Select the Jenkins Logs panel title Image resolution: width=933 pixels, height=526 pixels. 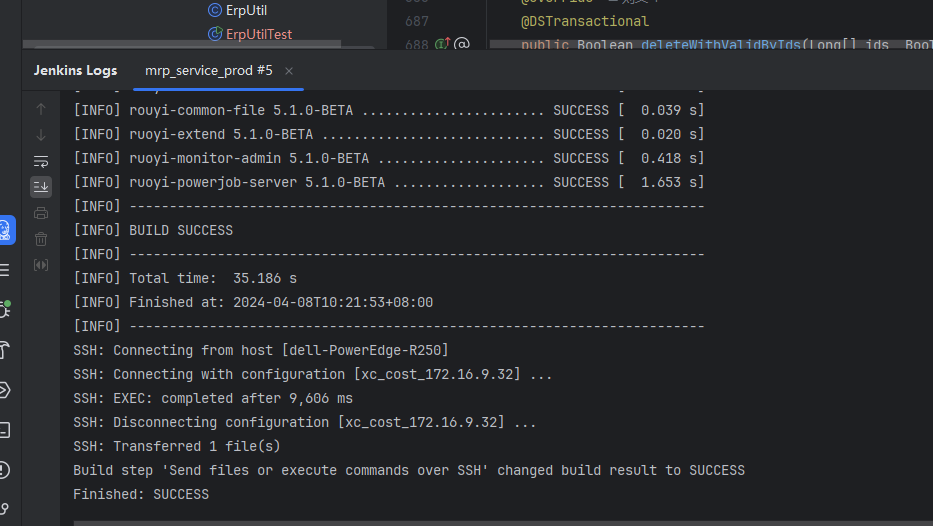(x=75, y=71)
